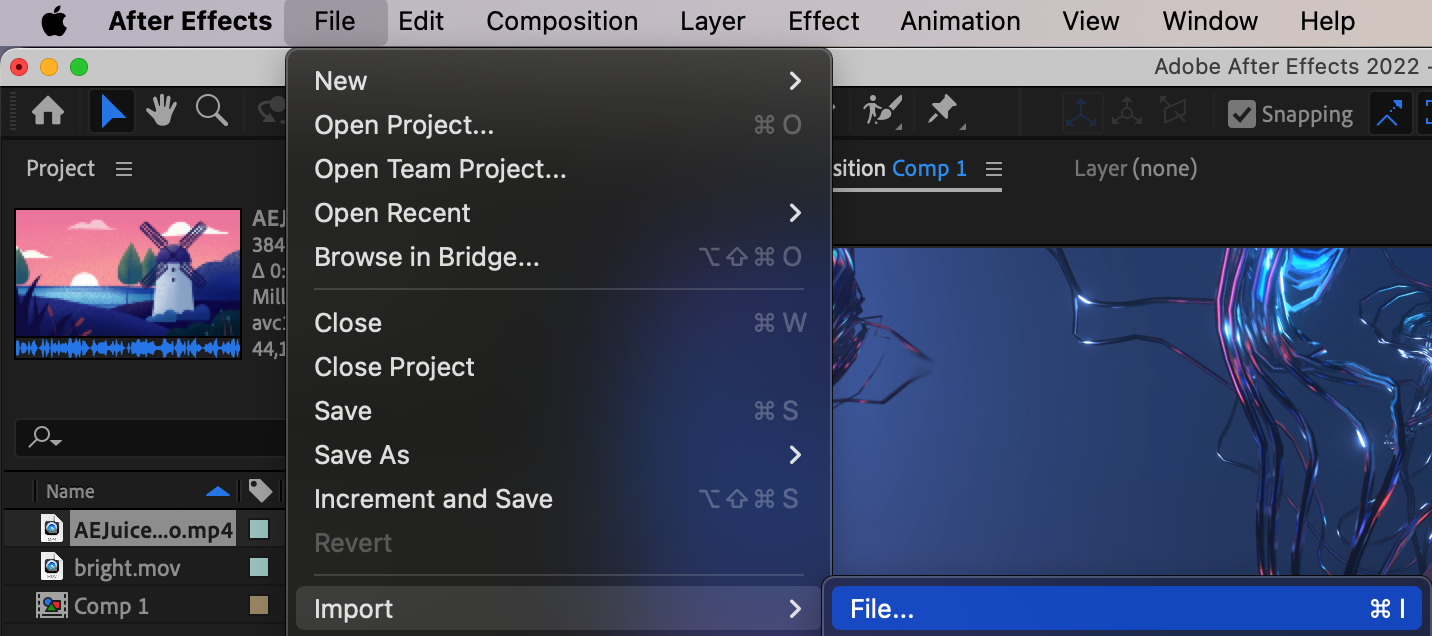Select the Selection arrow tool
Viewport: 1432px width, 636px height.
pos(113,112)
